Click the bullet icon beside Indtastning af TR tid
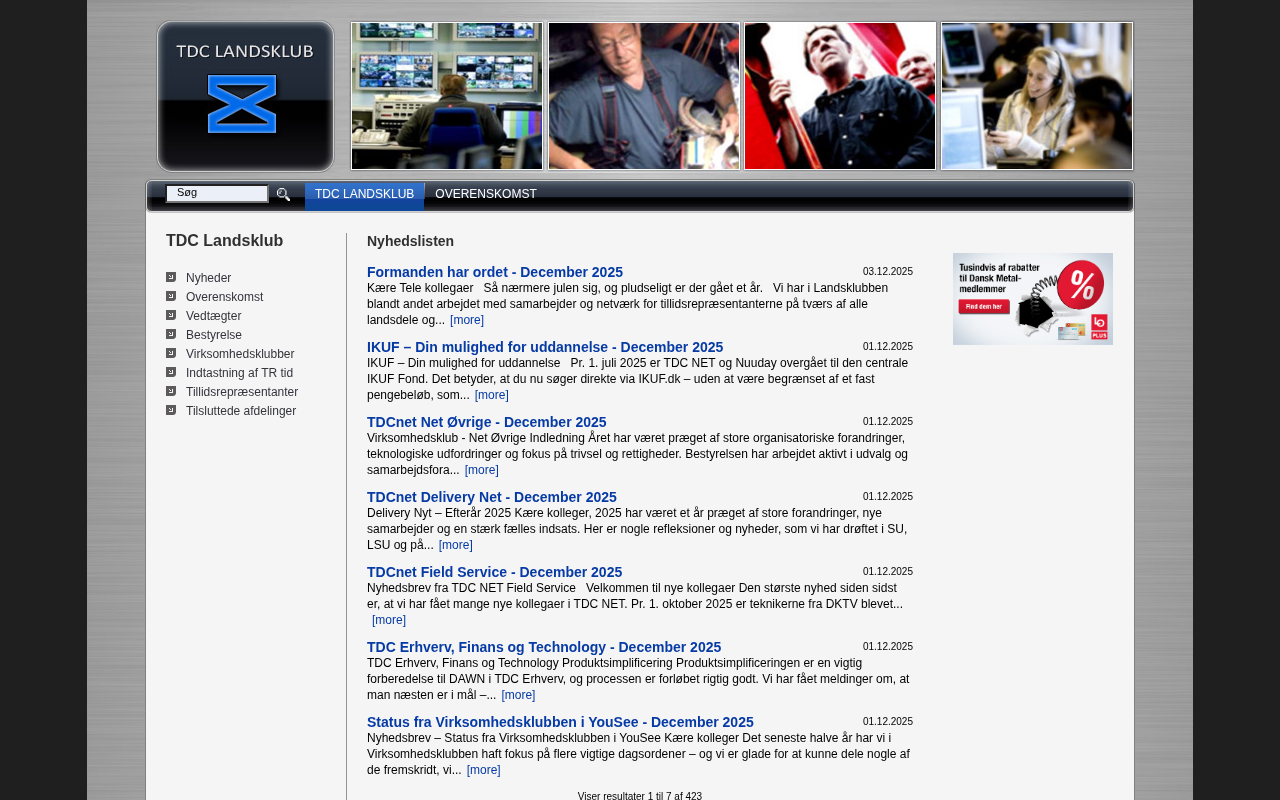Image resolution: width=1280 pixels, height=800 pixels. (171, 372)
